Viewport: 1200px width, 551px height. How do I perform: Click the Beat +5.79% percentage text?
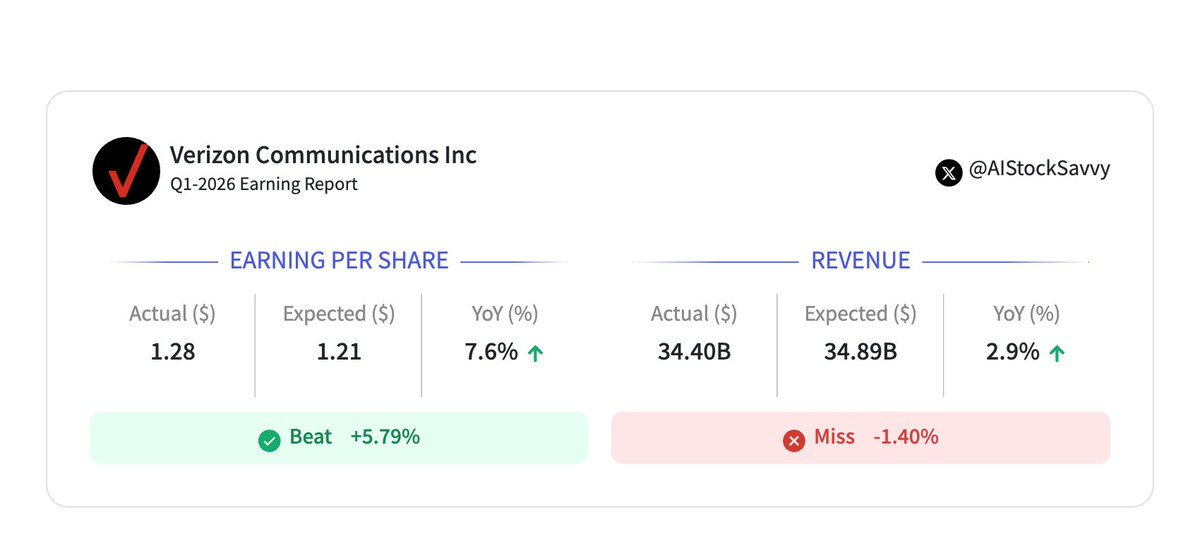[x=385, y=437]
